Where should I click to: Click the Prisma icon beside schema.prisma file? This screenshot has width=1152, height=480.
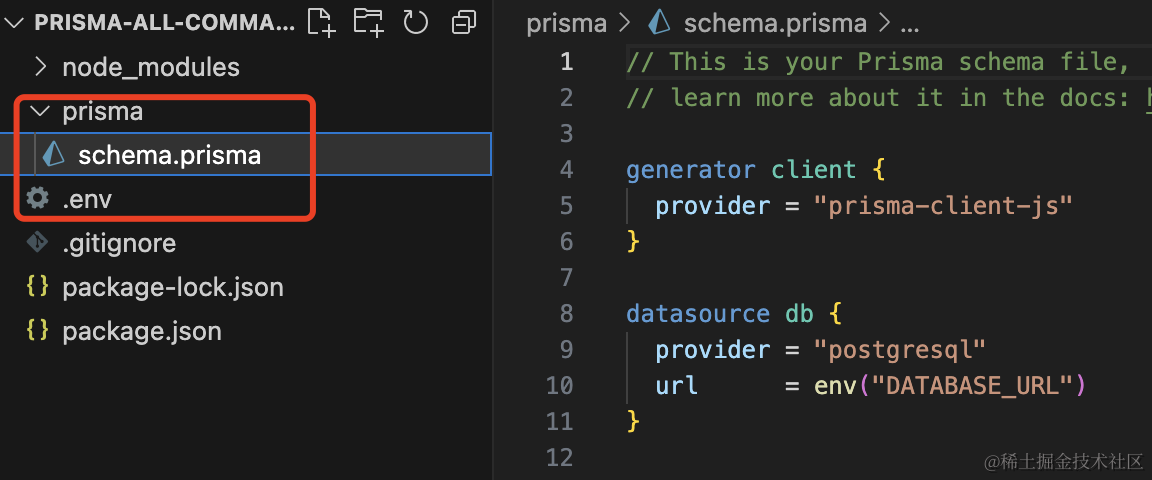pyautogui.click(x=54, y=155)
